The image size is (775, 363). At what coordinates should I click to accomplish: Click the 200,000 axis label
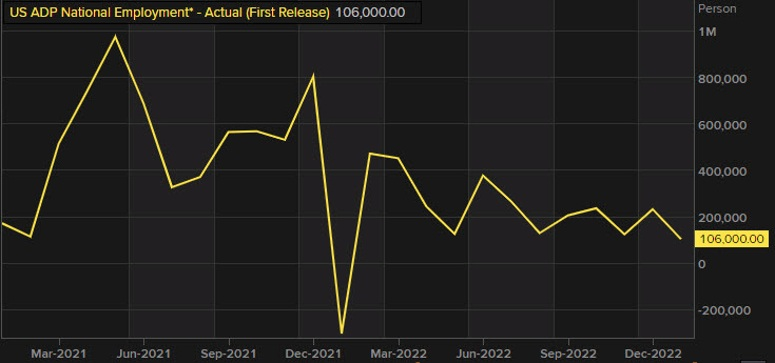(x=722, y=218)
